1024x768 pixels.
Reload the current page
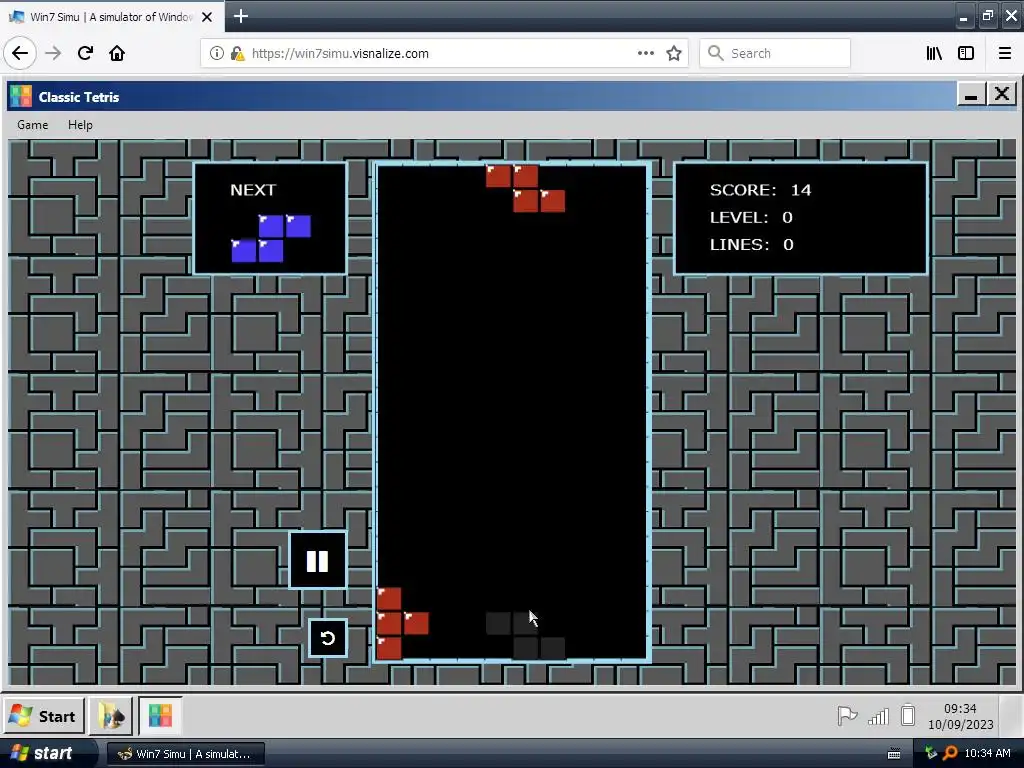[85, 54]
